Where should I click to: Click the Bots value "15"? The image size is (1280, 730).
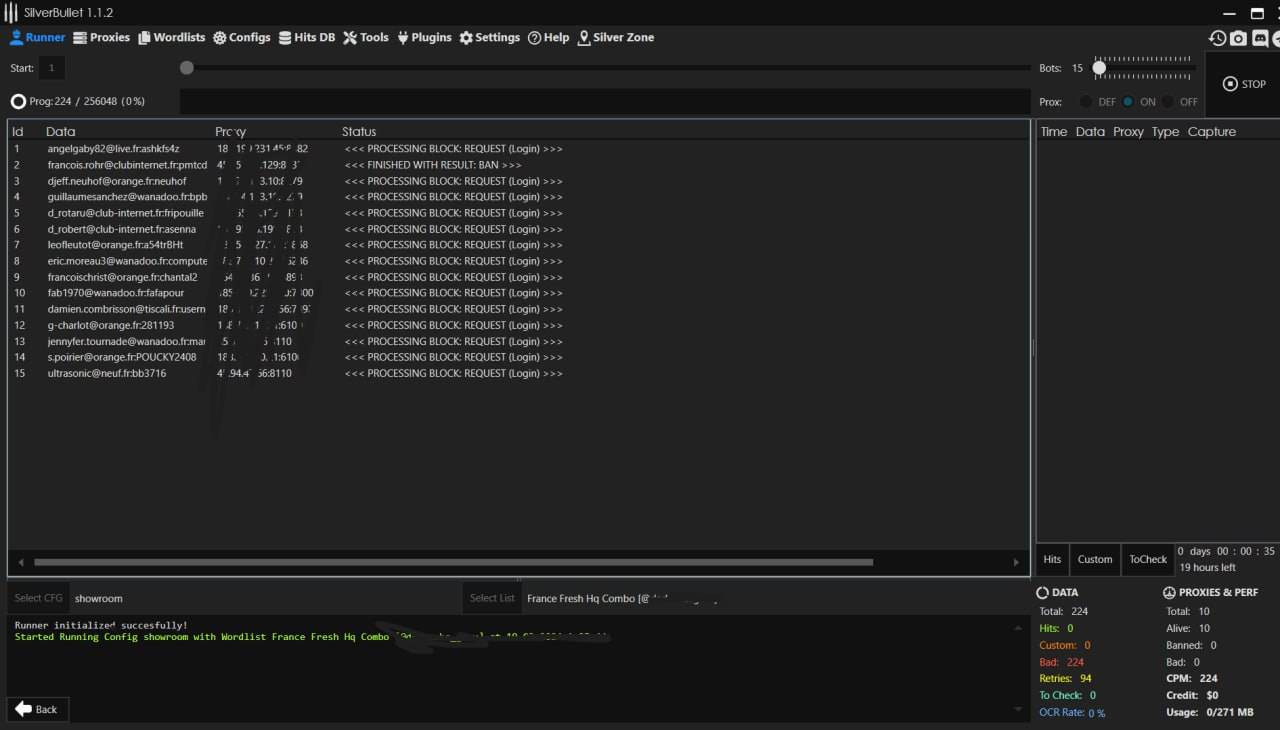(x=1077, y=68)
